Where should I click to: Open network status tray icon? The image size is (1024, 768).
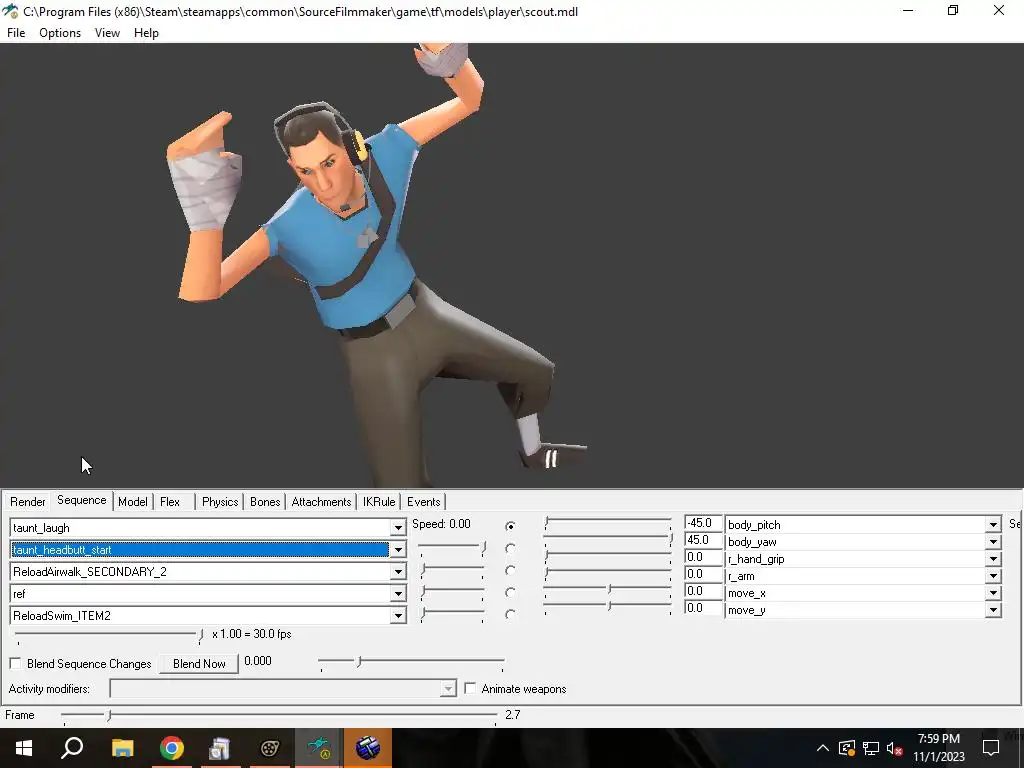coord(871,748)
